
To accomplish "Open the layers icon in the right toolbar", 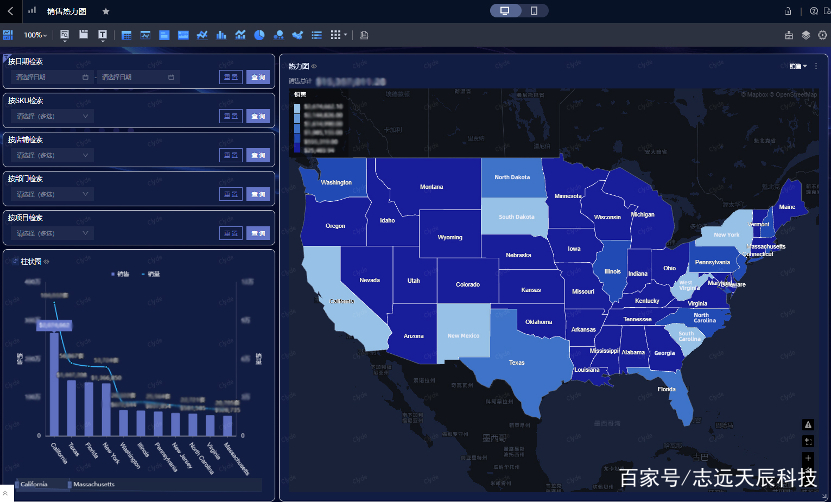I will pos(805,35).
